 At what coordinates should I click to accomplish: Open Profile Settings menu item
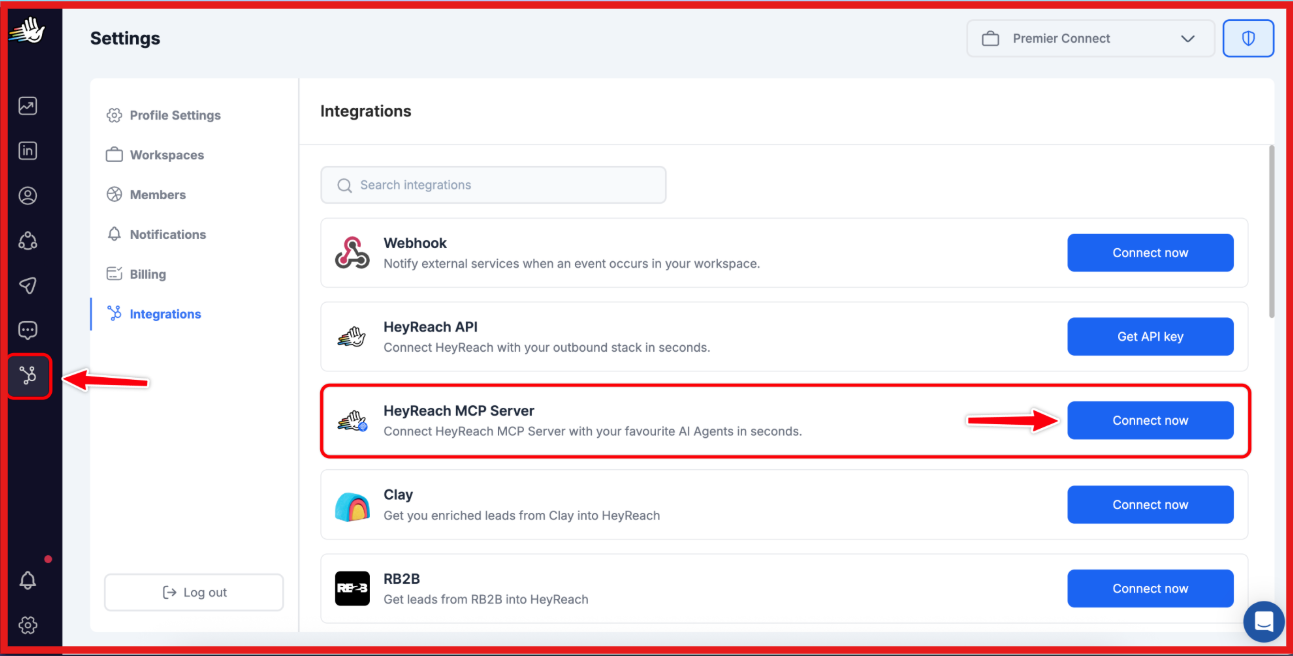click(164, 115)
